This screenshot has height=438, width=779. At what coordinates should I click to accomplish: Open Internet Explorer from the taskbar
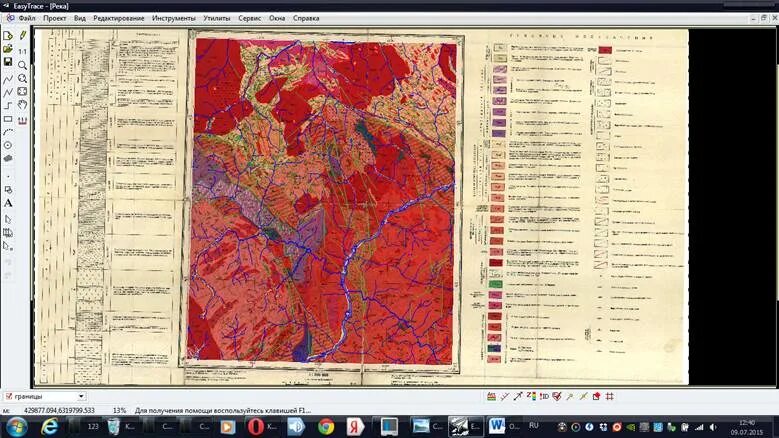49,427
